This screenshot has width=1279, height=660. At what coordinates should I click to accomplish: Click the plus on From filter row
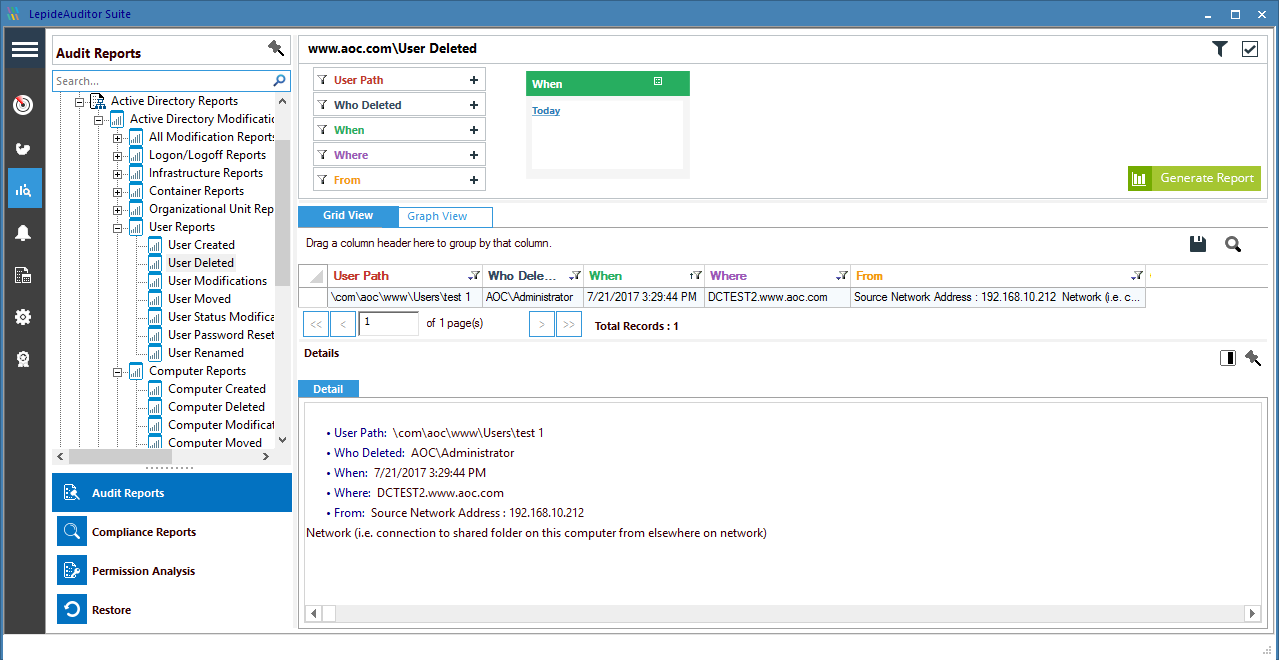click(473, 180)
